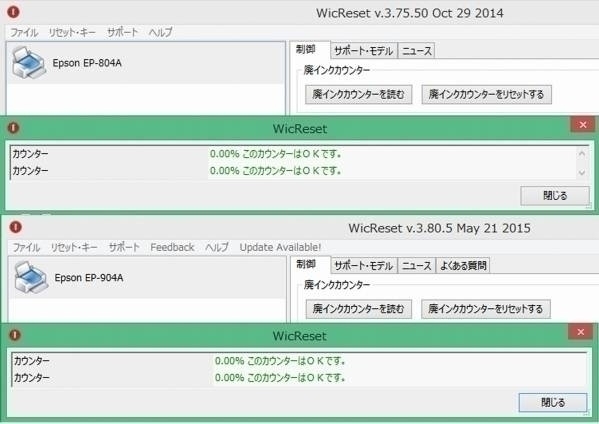Open Update Available! menu item
The image size is (599, 424).
(280, 247)
